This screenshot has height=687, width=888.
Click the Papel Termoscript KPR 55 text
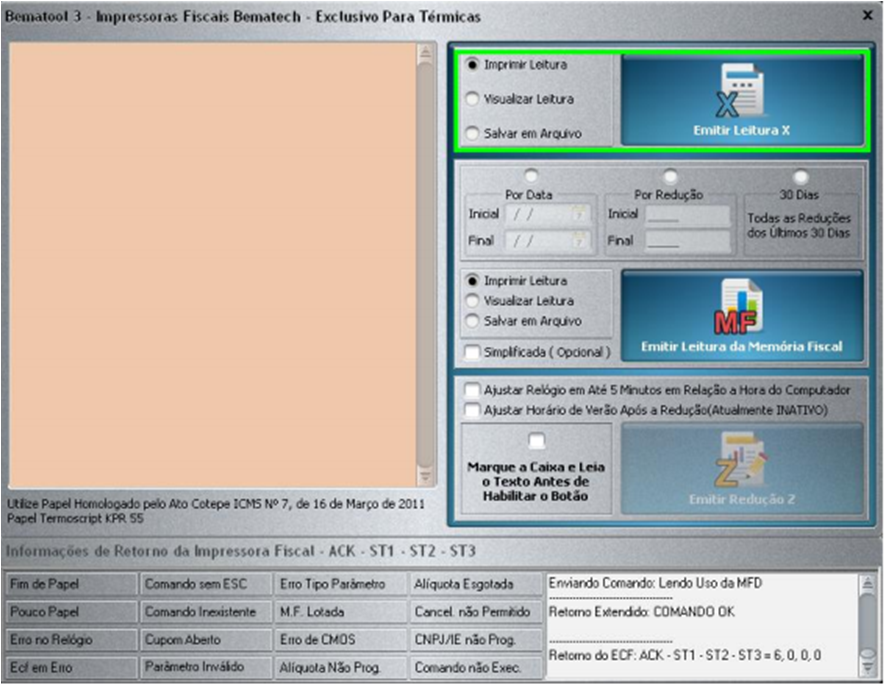tap(75, 518)
